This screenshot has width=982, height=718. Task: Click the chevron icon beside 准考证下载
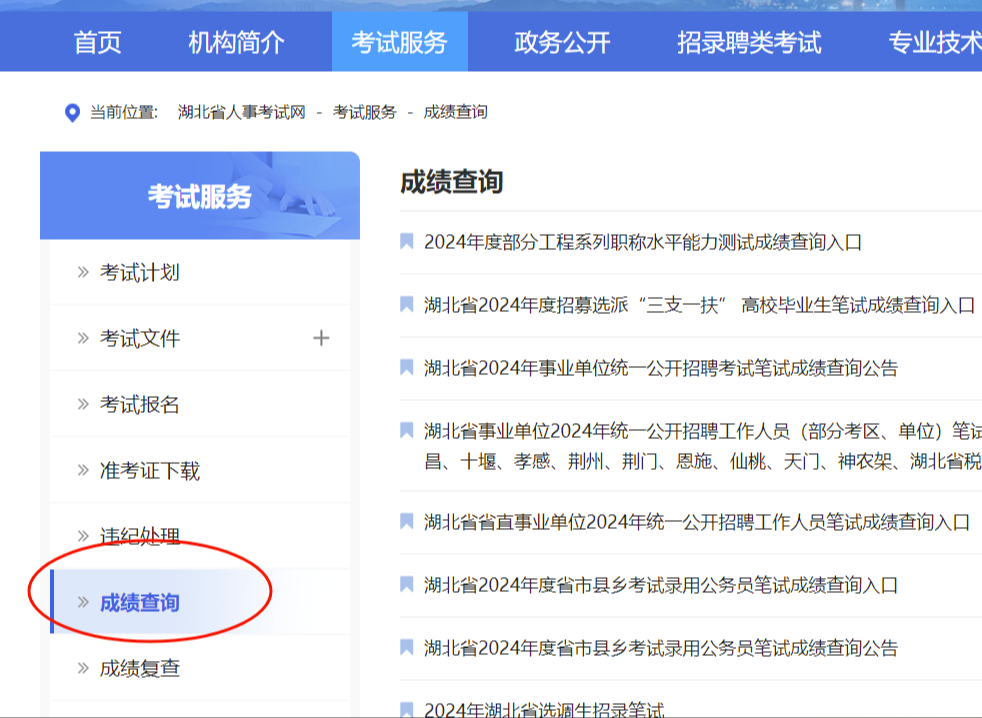(x=83, y=470)
